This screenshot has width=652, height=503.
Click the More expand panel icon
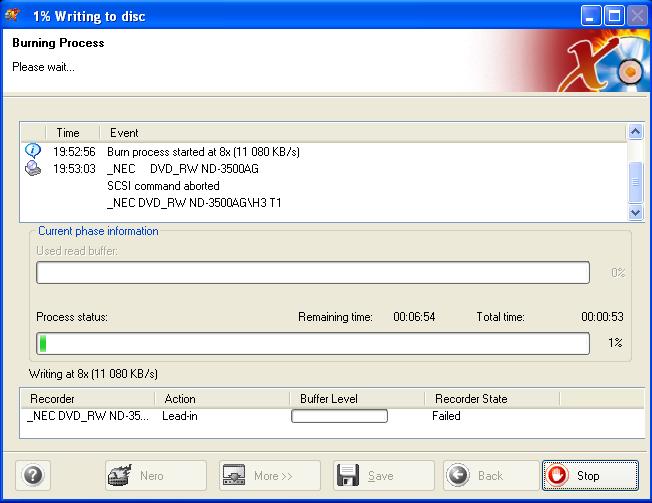(234, 475)
